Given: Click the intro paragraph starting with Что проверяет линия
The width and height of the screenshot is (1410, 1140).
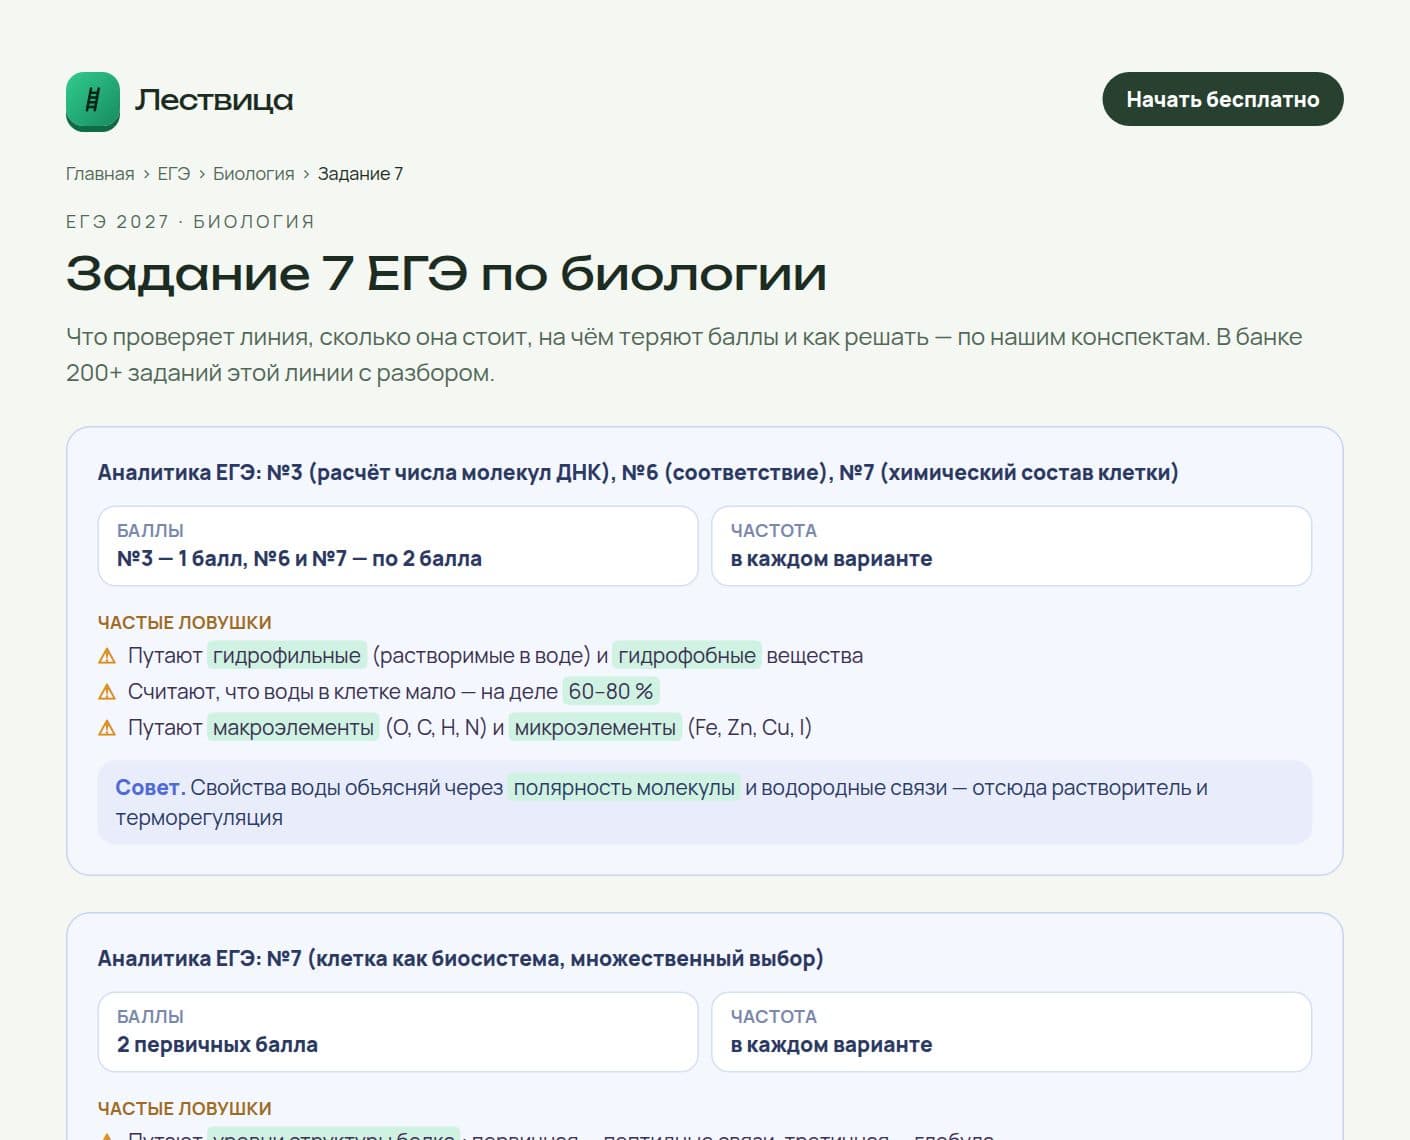Looking at the screenshot, I should [x=684, y=355].
